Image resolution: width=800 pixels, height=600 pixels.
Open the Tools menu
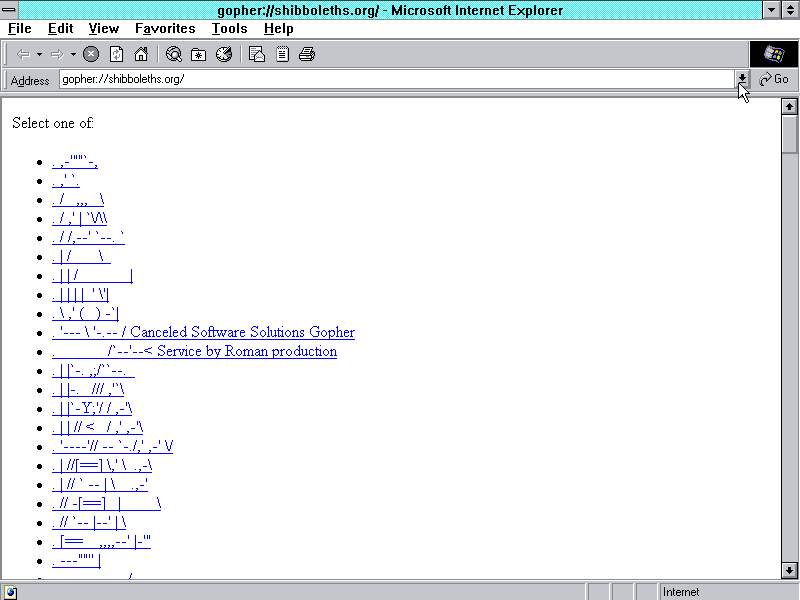pos(229,29)
